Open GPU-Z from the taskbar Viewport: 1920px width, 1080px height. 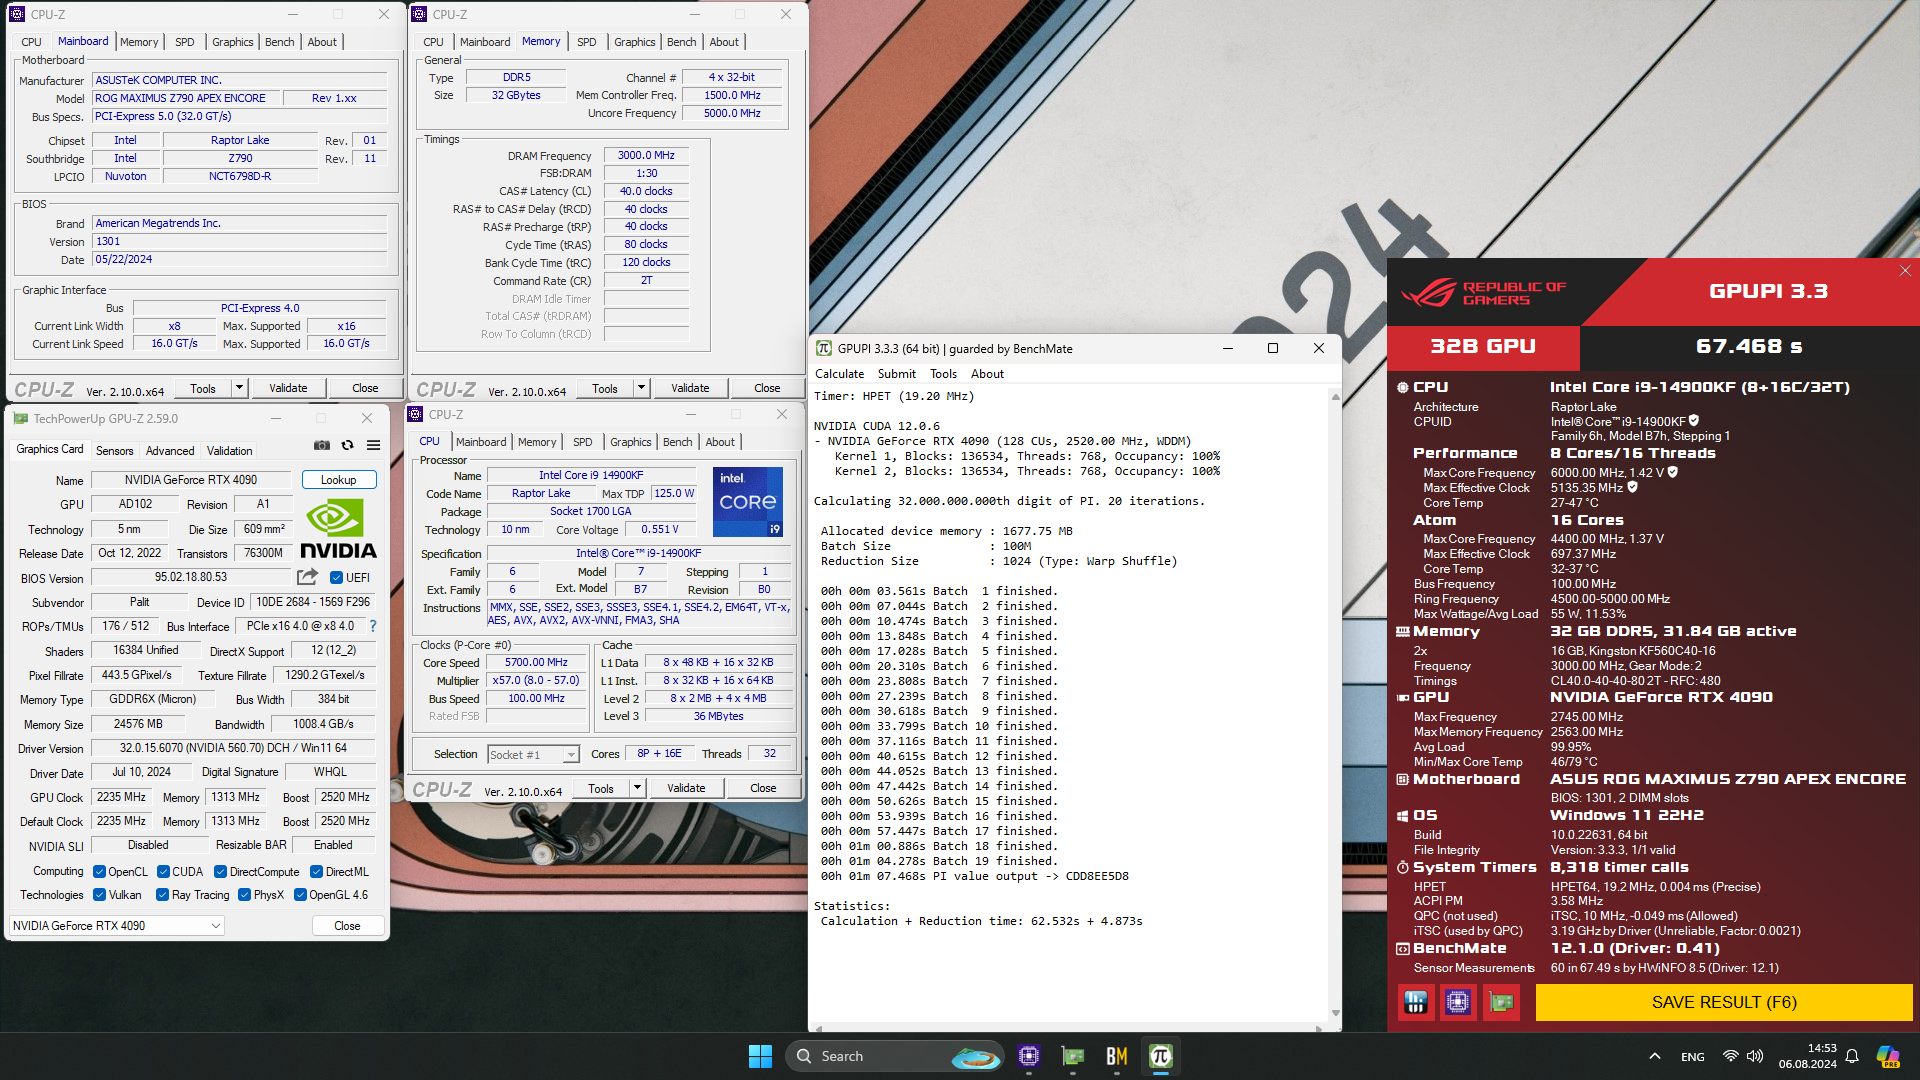click(1073, 1056)
